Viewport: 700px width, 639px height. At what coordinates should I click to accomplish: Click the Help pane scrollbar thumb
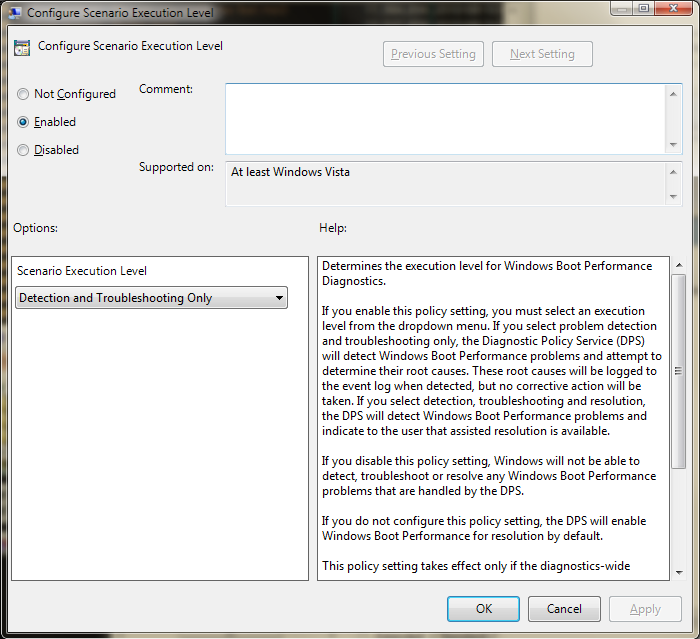click(x=679, y=372)
